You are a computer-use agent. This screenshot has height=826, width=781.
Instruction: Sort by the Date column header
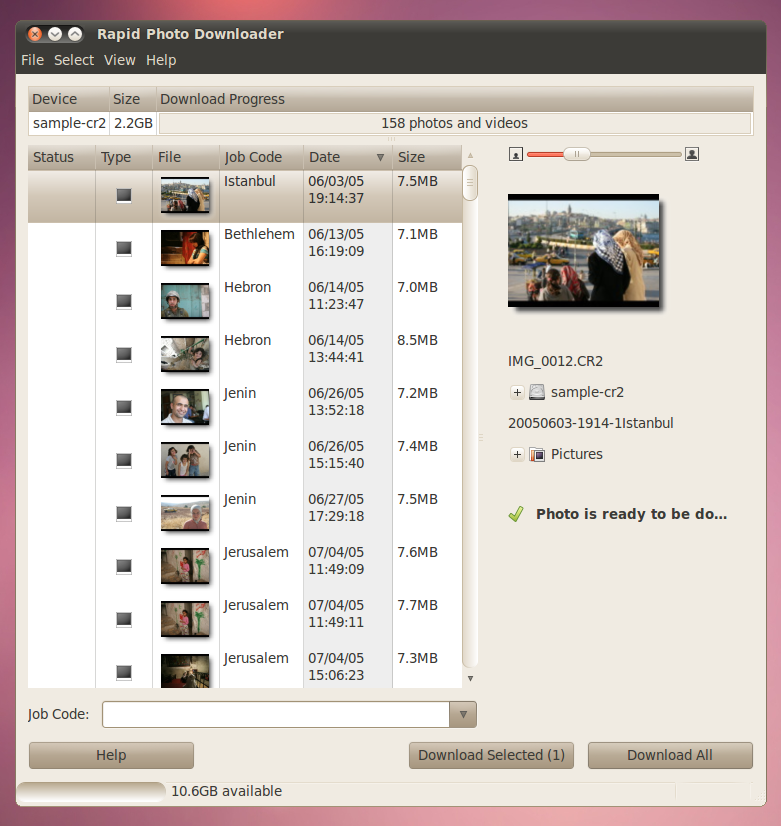348,157
